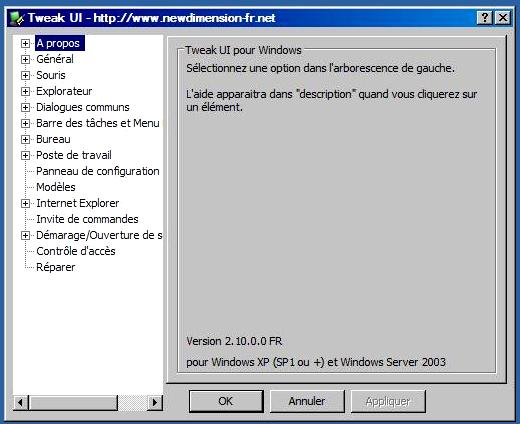Click the tree's left scroll arrow
520x424 pixels.
pos(21,403)
